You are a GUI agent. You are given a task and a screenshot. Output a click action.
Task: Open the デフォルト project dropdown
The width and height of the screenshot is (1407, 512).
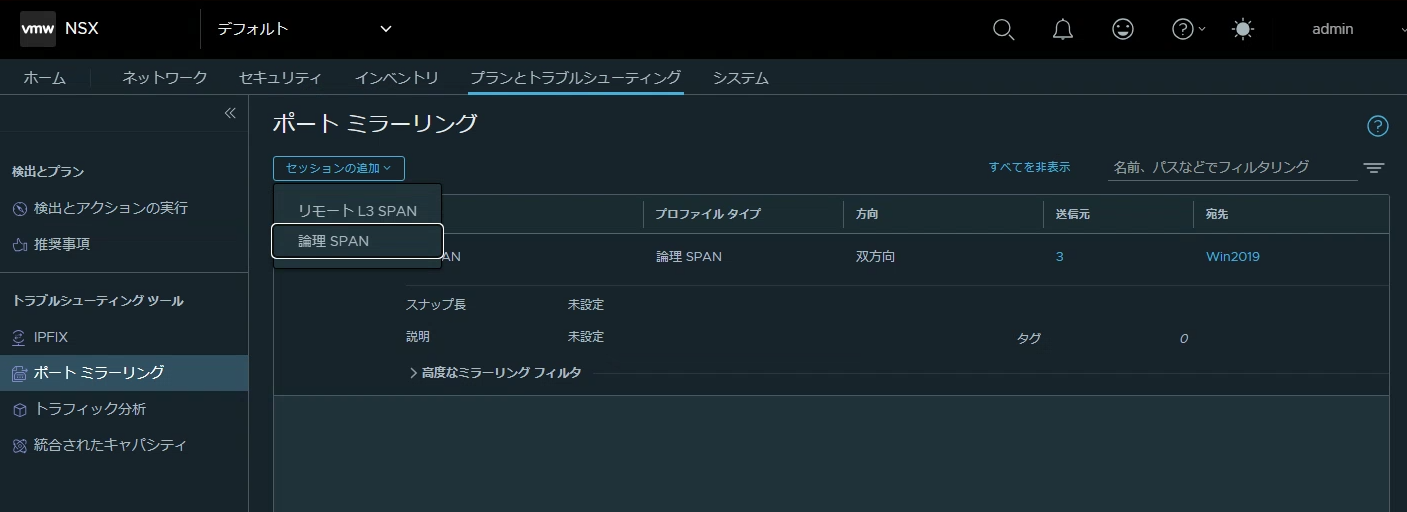[304, 29]
